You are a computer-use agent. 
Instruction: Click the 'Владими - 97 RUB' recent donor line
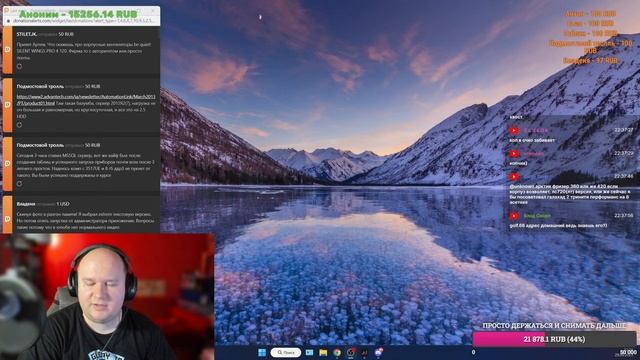[x=590, y=61]
